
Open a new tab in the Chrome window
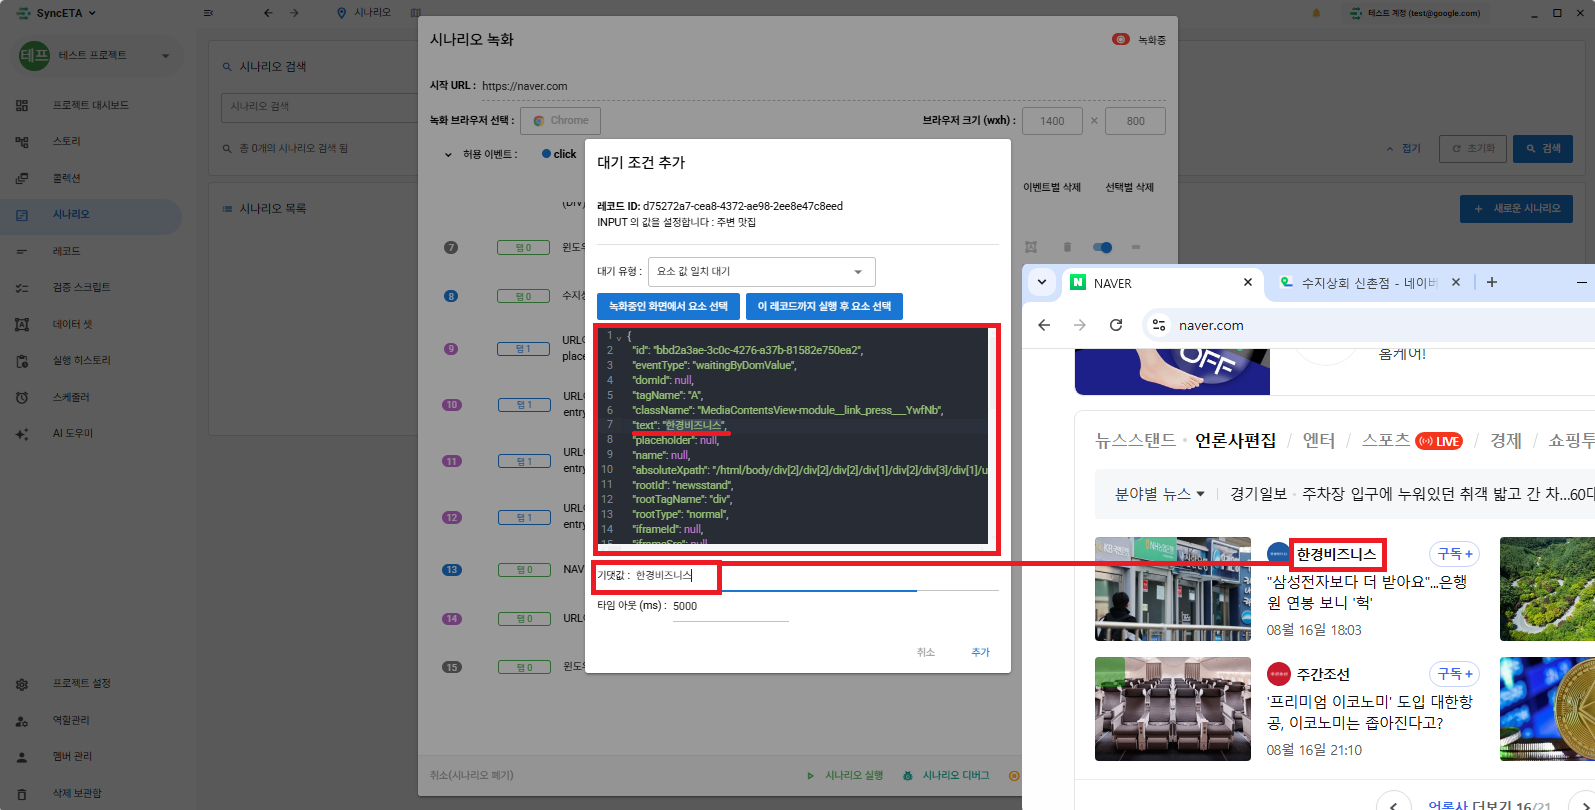coord(1492,282)
